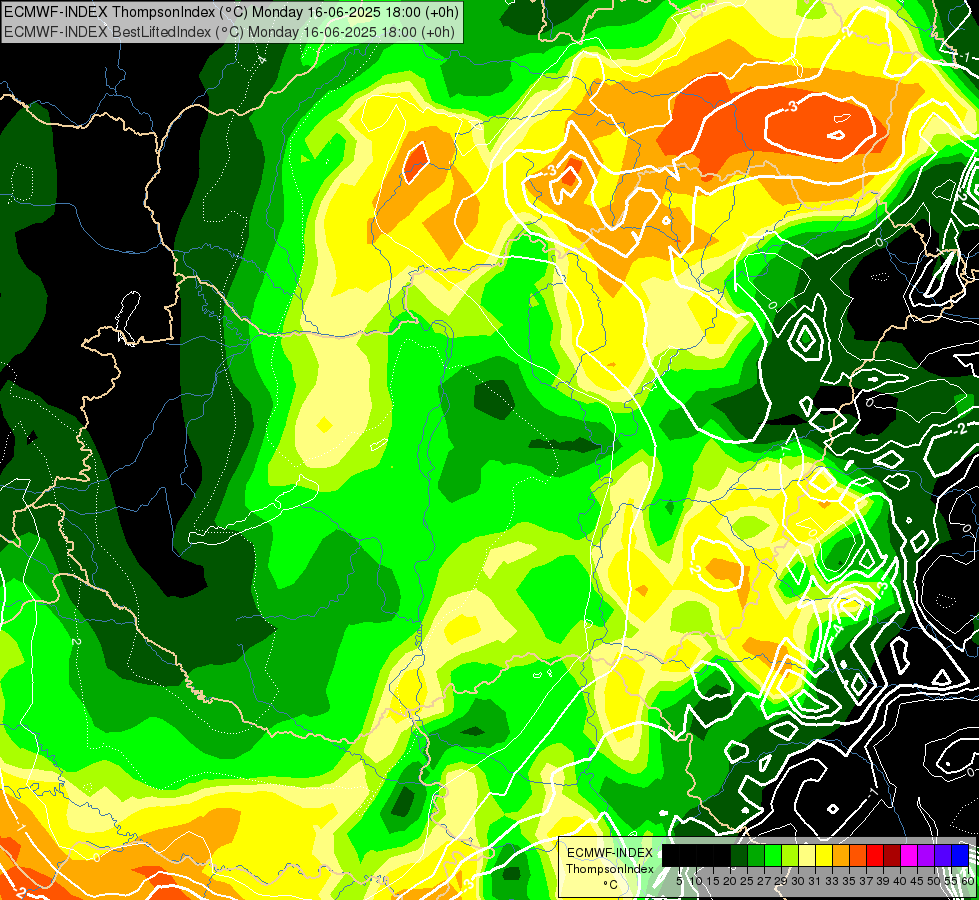Select the dark red legend swatch
The height and width of the screenshot is (900, 979).
coord(892,855)
